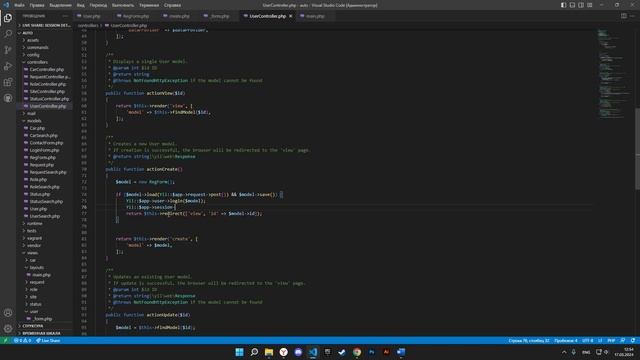Image resolution: width=640 pixels, height=360 pixels.
Task: Open taskbar Search
Action: tap(254, 352)
